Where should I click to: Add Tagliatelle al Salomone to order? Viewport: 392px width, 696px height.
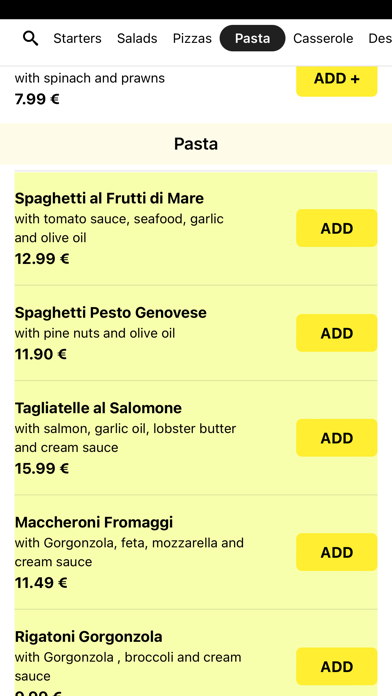[337, 438]
